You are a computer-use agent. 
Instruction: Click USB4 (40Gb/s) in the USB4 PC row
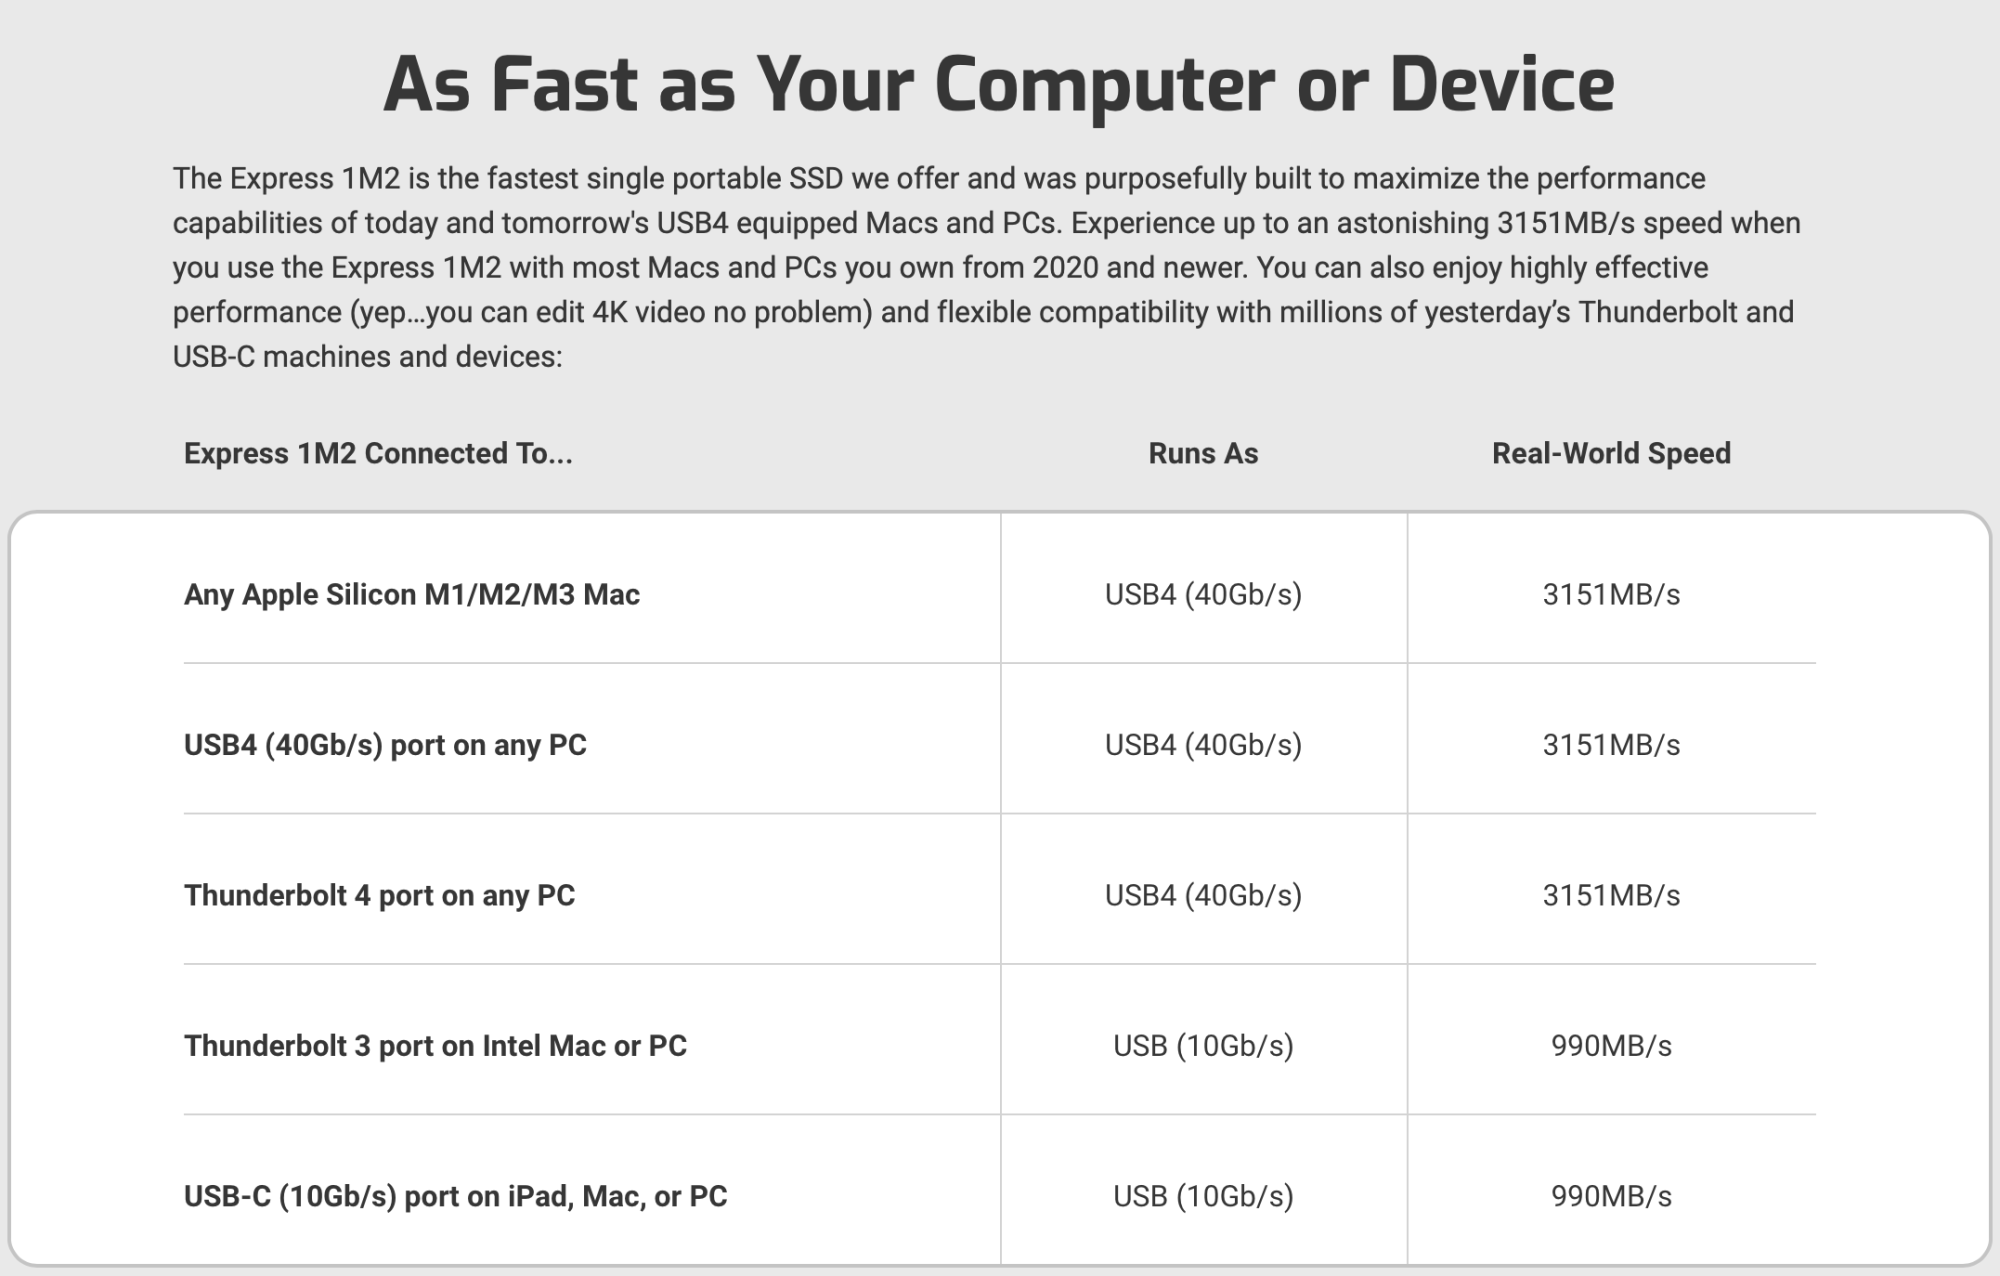point(1203,745)
